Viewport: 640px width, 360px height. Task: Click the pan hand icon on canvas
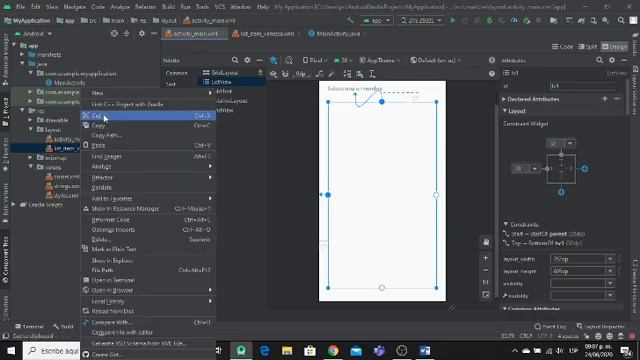485,242
